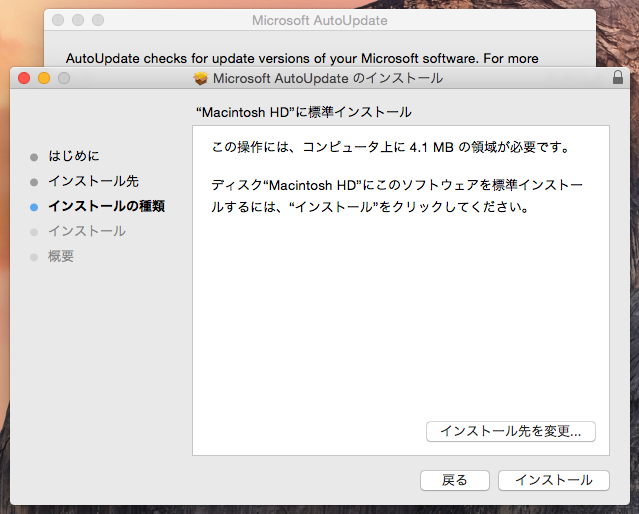Viewport: 639px width, 514px height.
Task: Click the gray bullet beside はじめに
Action: [x=34, y=157]
